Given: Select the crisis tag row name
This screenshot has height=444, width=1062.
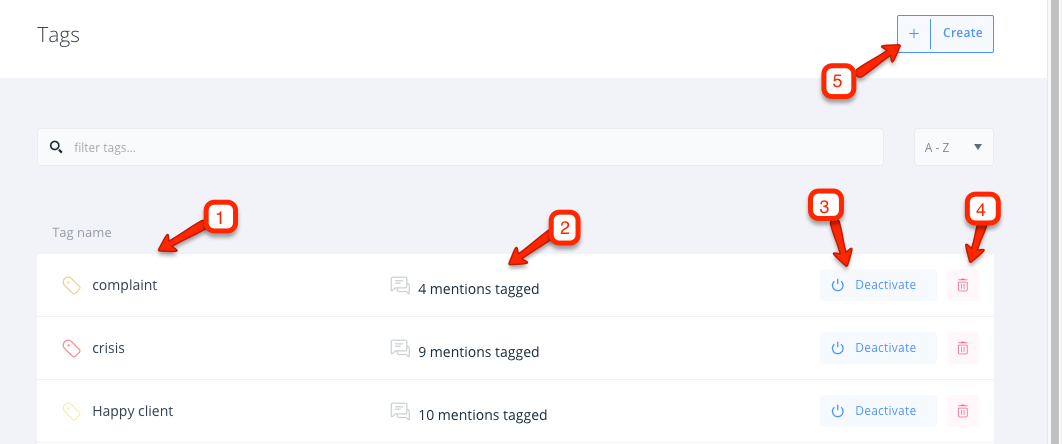Looking at the screenshot, I should tap(108, 348).
